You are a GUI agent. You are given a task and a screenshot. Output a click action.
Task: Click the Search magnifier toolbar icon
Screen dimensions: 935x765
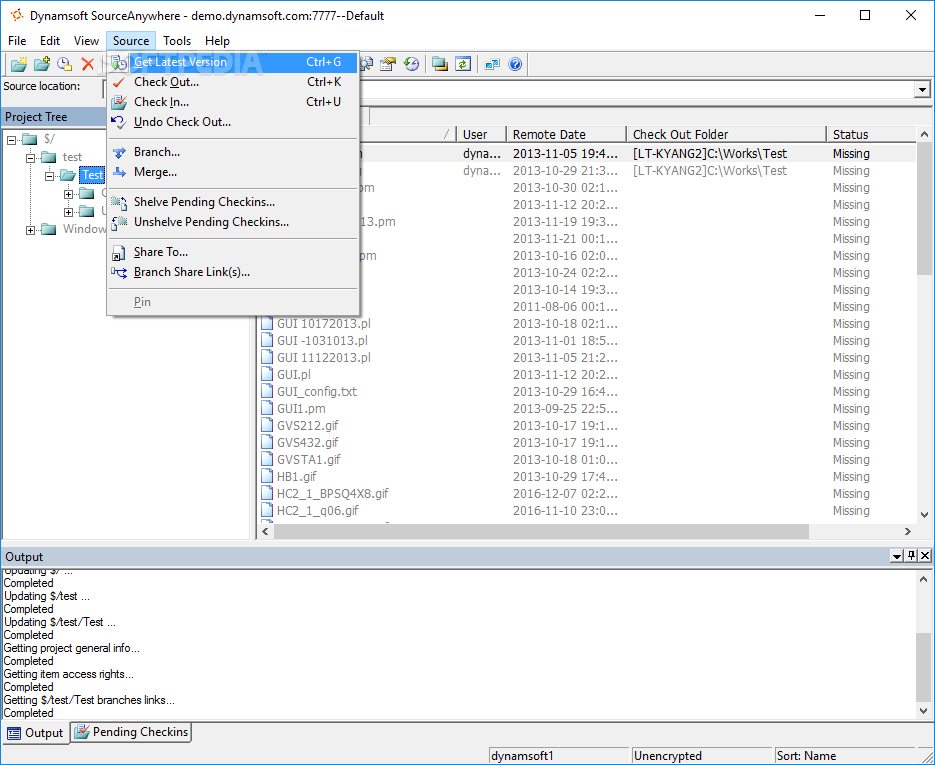point(366,64)
